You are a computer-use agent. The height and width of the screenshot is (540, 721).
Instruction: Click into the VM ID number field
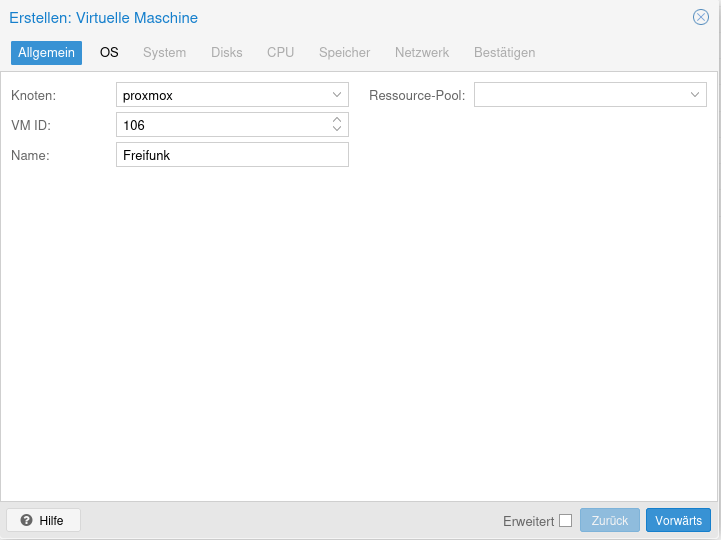pyautogui.click(x=220, y=125)
